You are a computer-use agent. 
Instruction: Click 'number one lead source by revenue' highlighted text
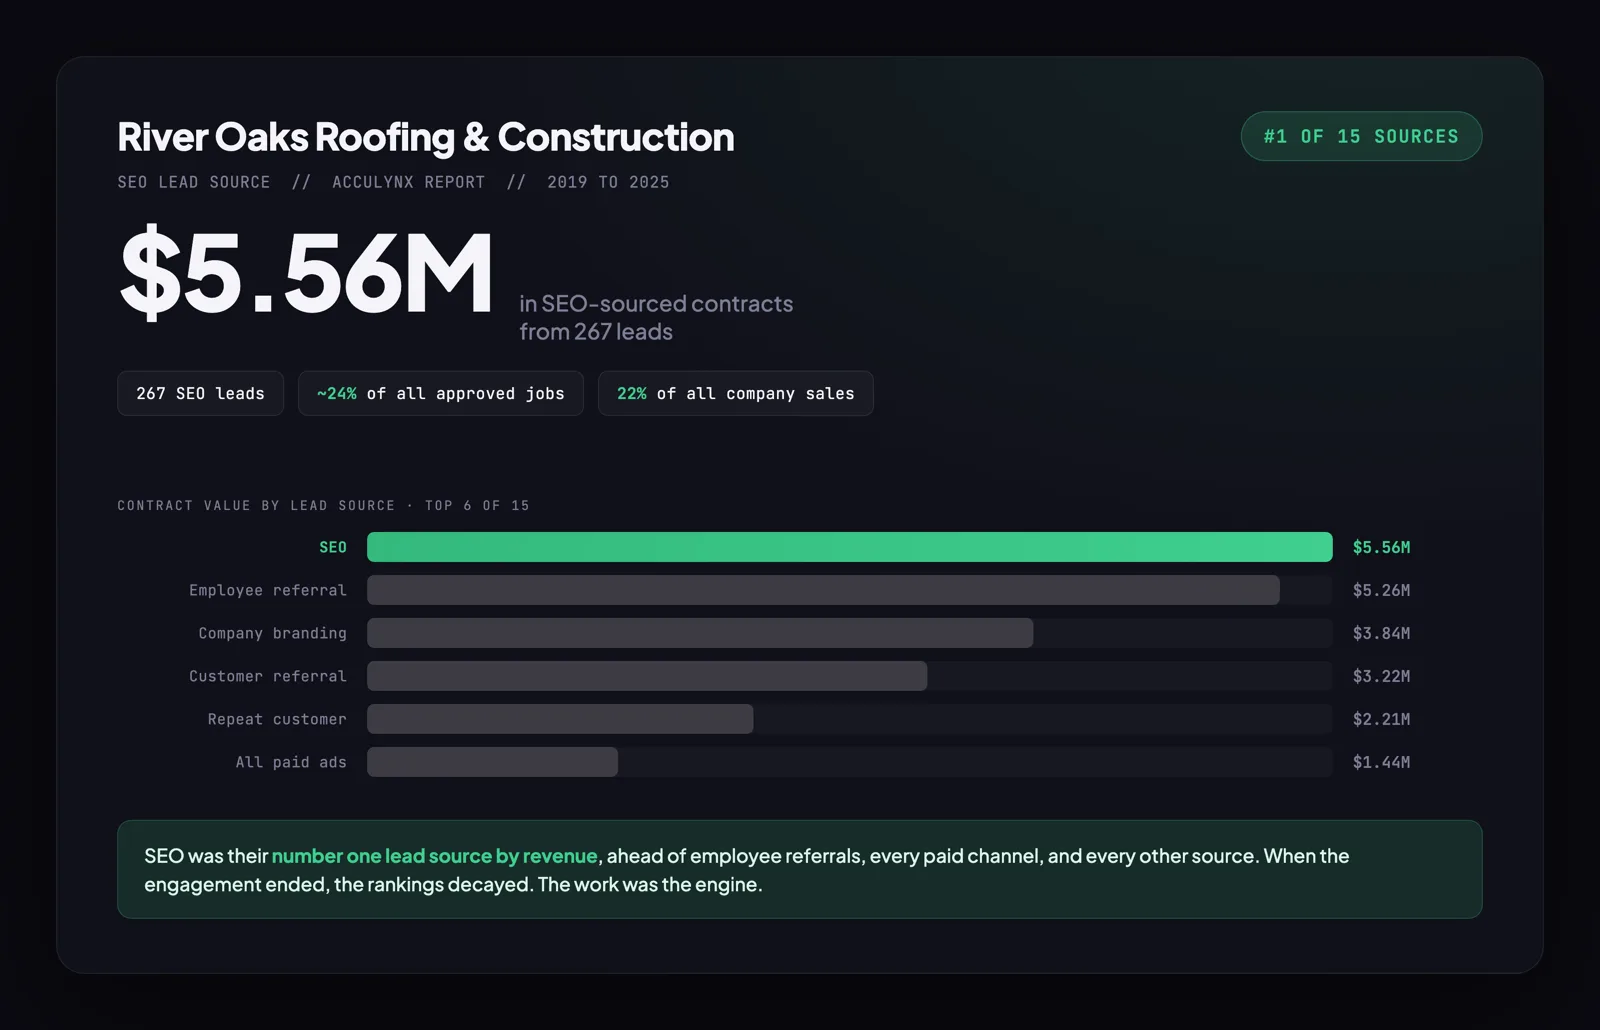coord(435,856)
